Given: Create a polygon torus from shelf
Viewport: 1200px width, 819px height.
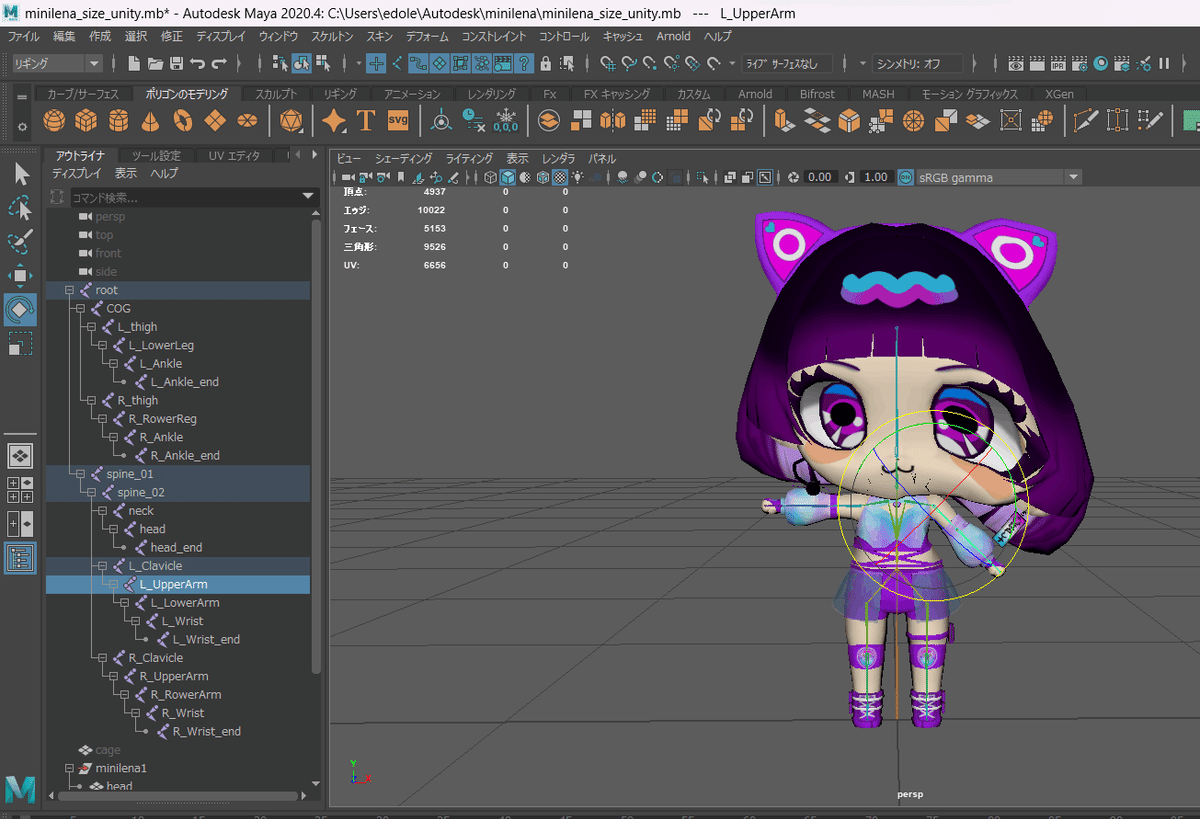Looking at the screenshot, I should (182, 121).
